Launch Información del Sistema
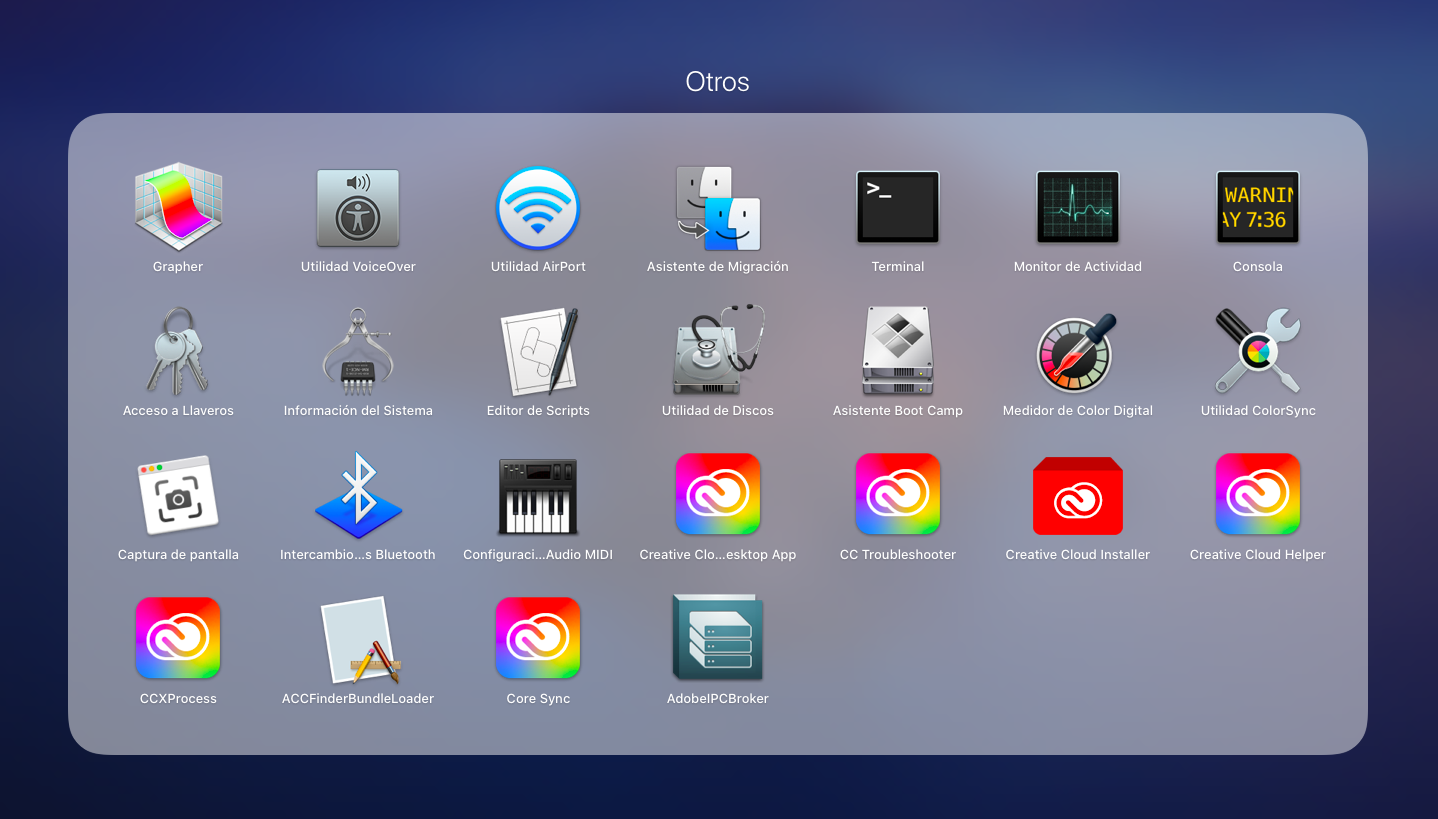The width and height of the screenshot is (1438, 819). [x=358, y=352]
